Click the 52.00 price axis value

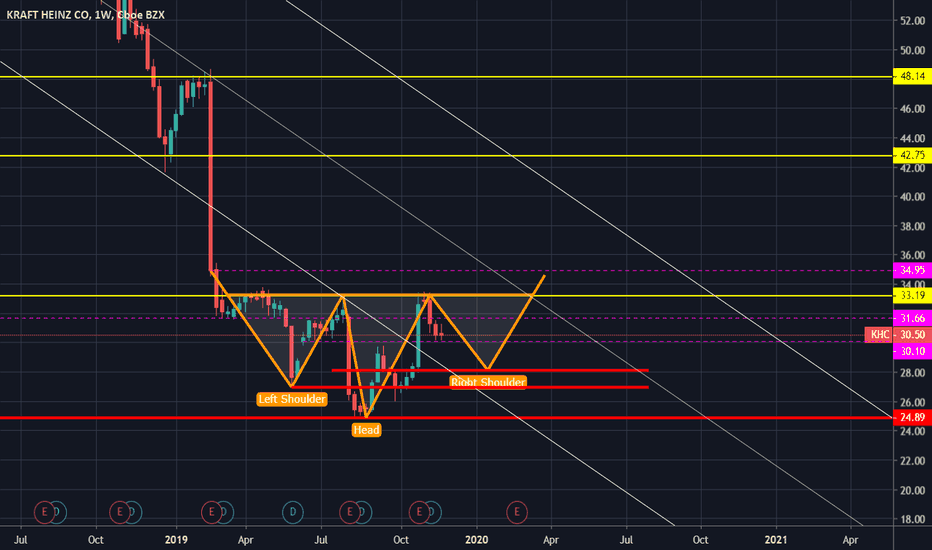pos(912,21)
